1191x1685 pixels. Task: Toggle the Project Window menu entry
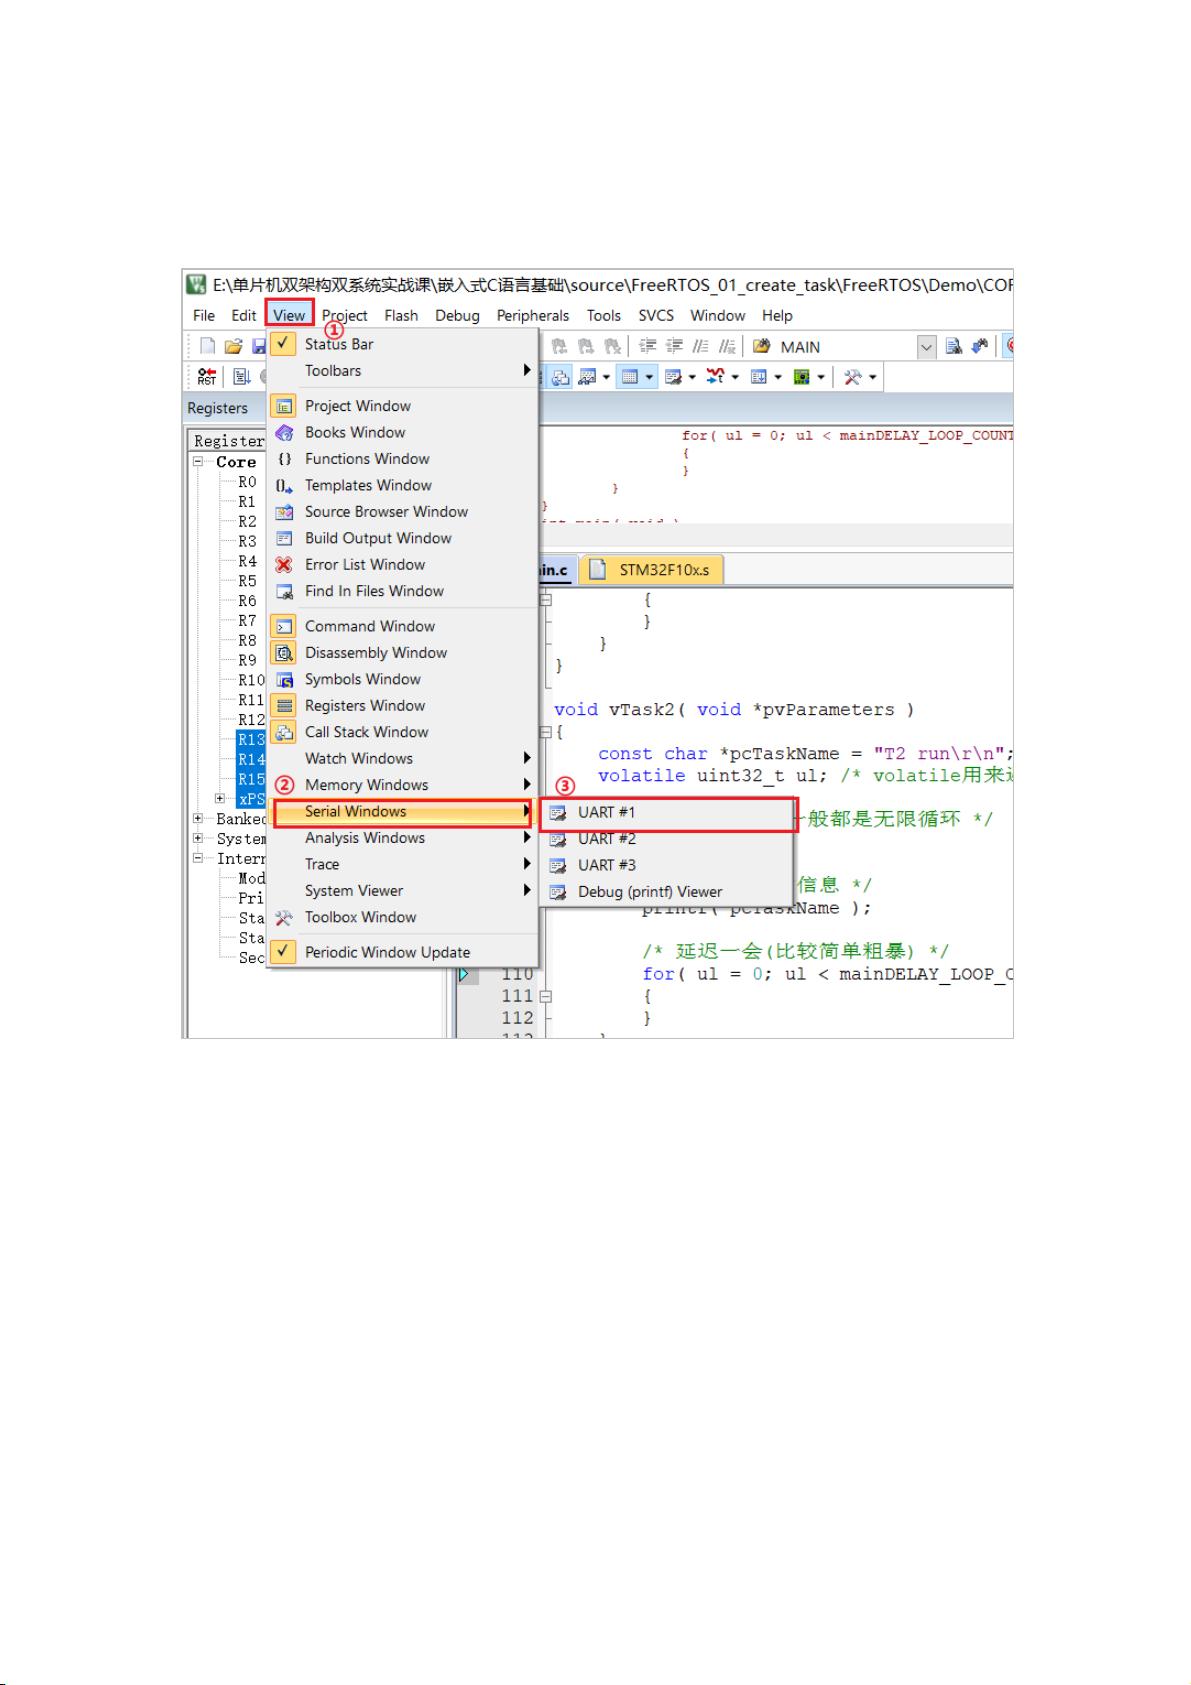coord(357,406)
